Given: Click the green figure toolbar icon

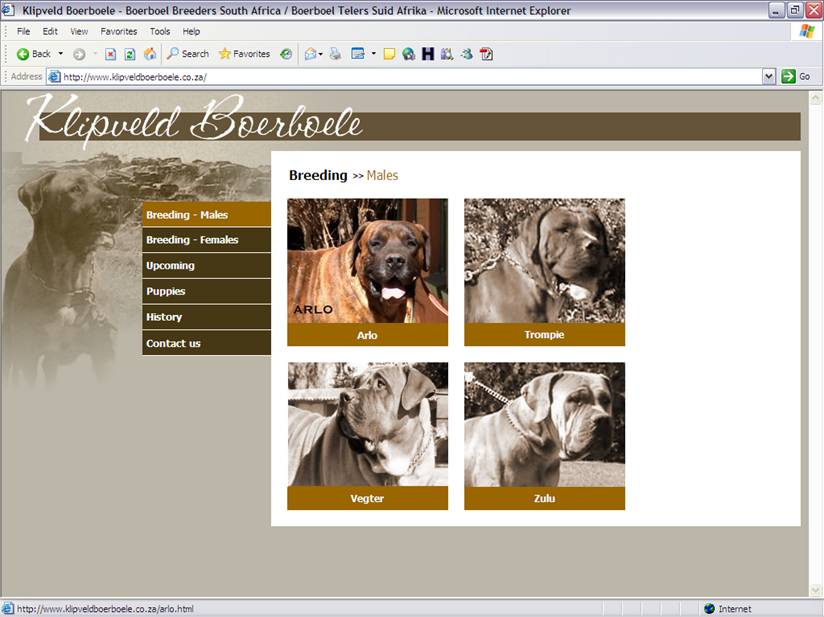Looking at the screenshot, I should [x=467, y=54].
